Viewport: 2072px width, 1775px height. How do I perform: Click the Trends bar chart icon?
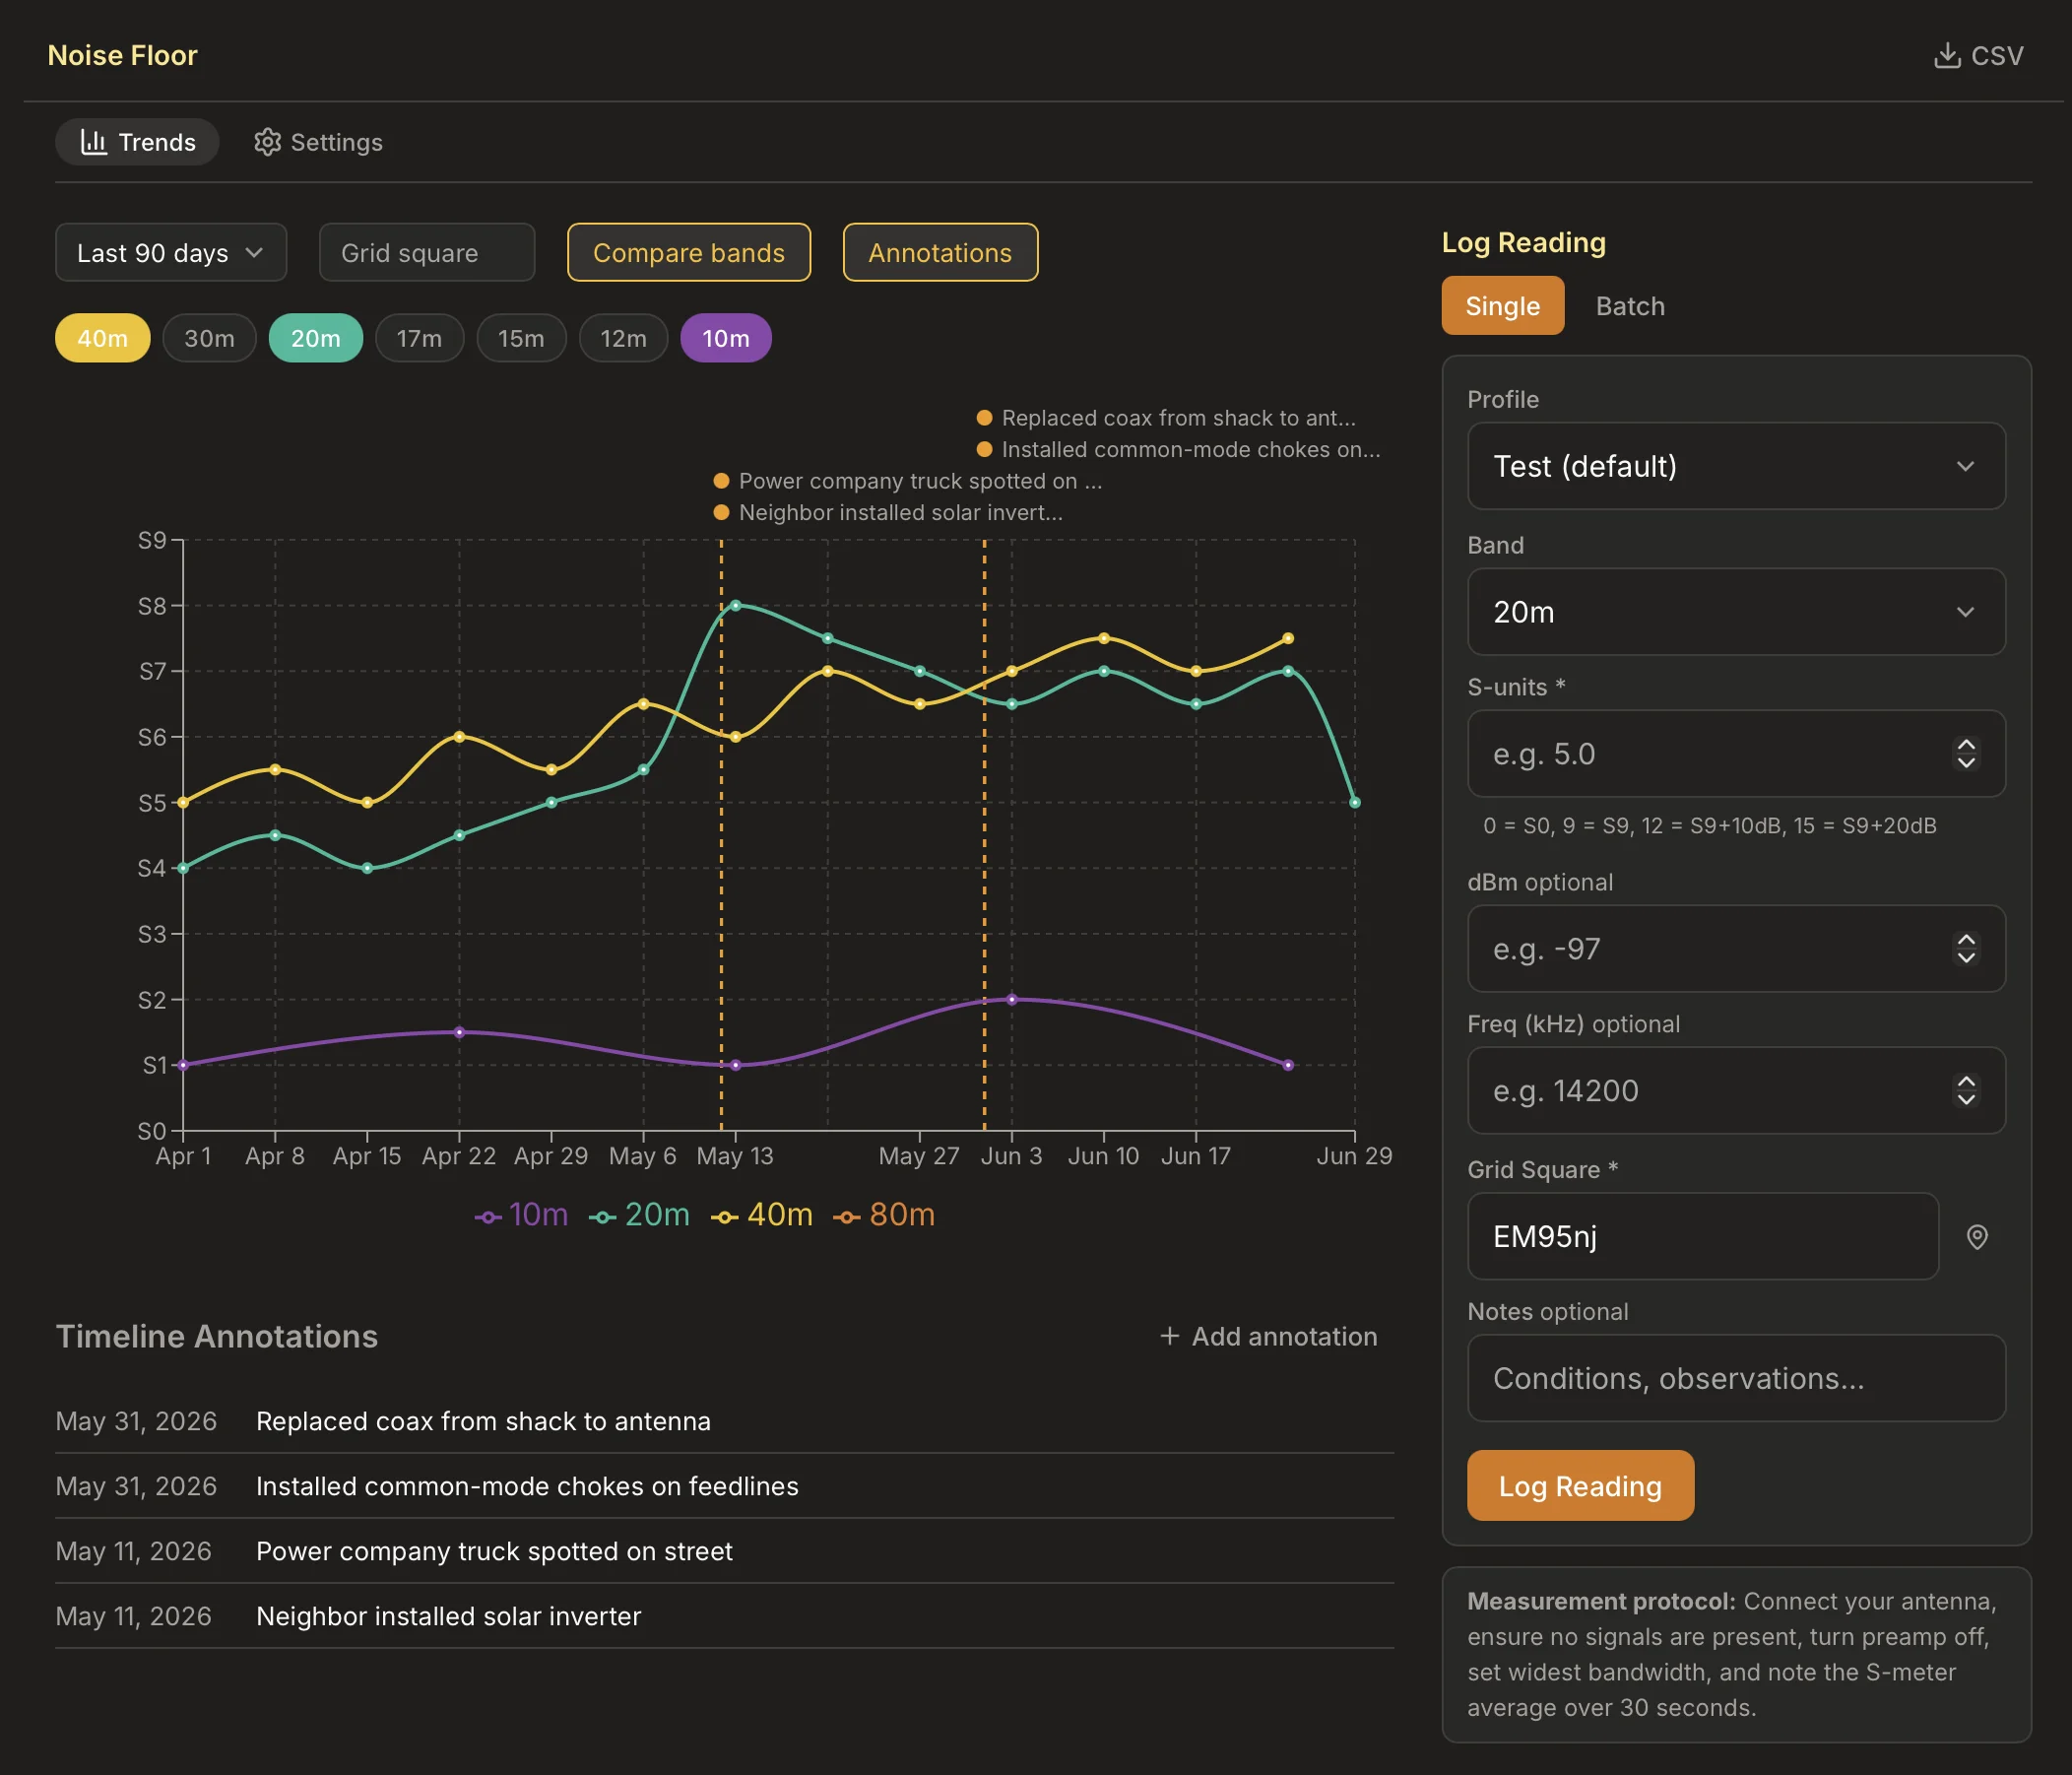94,142
